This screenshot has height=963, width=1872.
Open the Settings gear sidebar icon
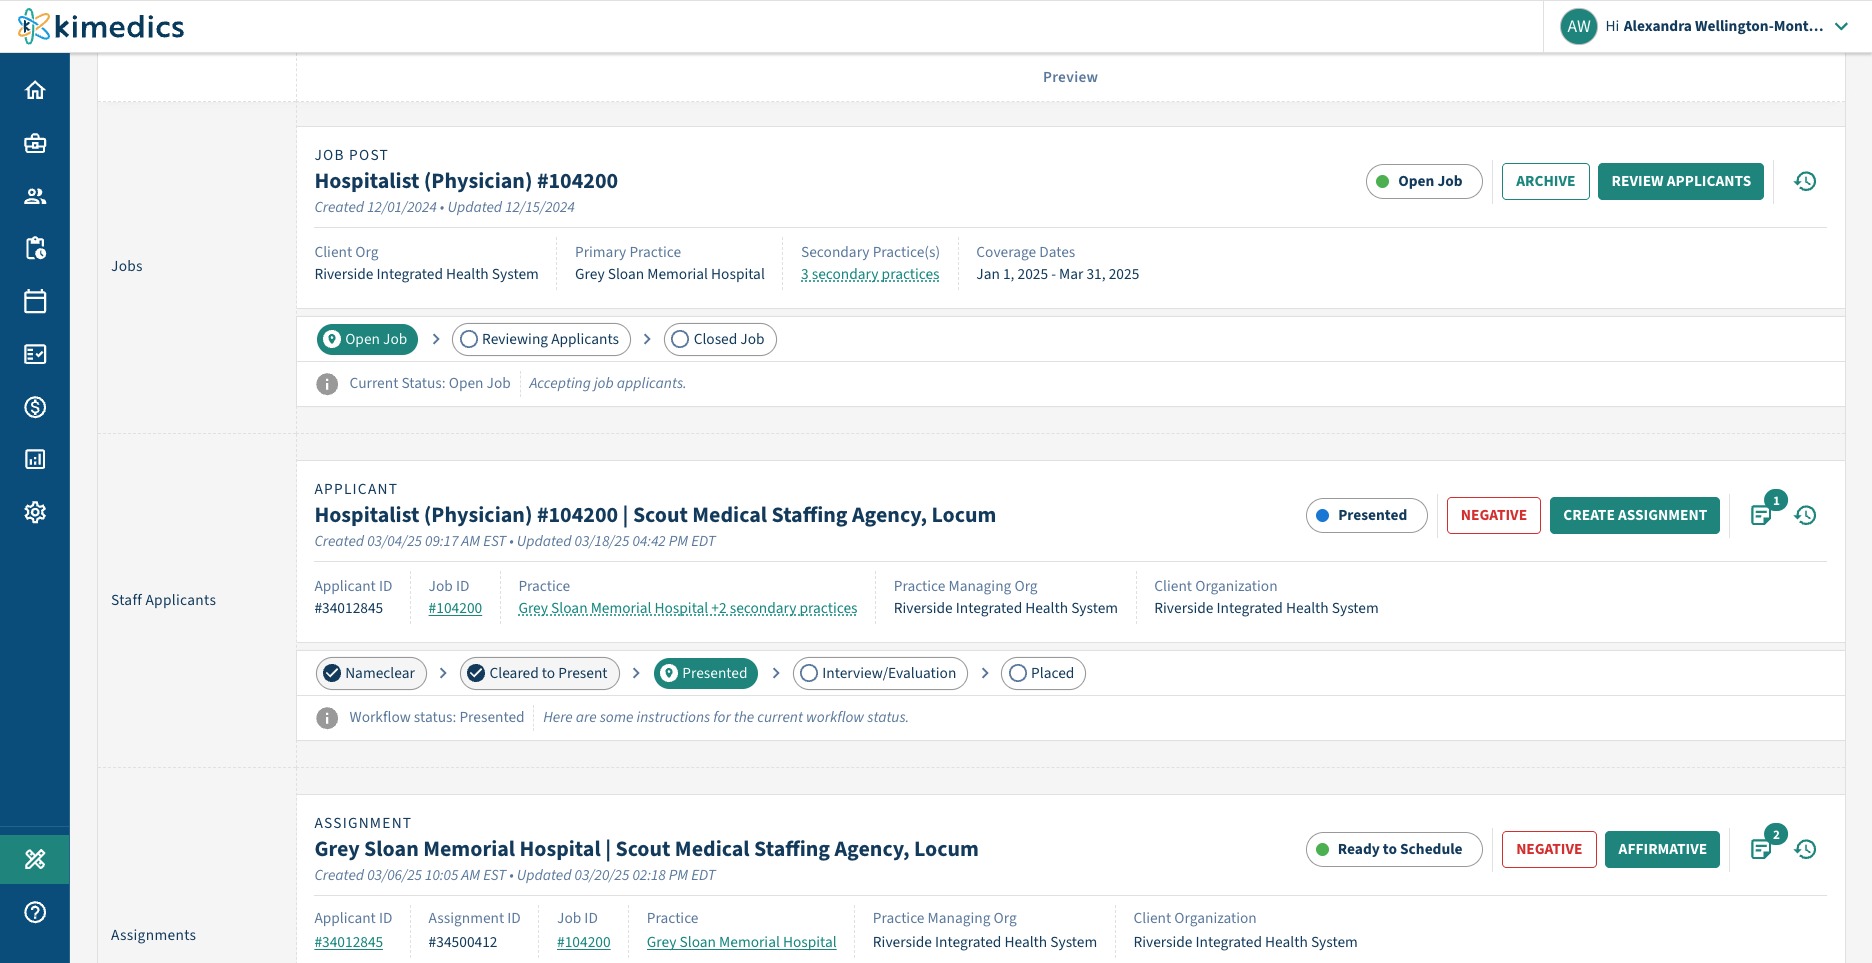tap(35, 512)
